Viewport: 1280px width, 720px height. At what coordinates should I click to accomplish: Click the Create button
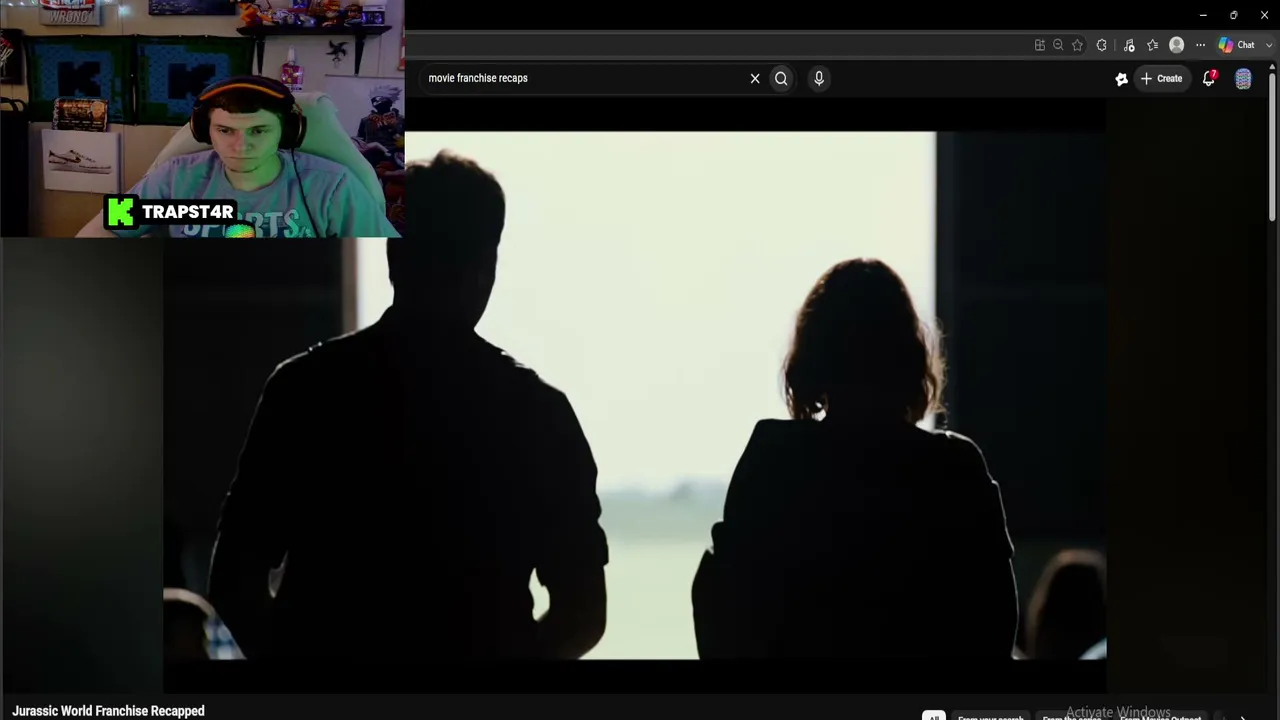1162,78
